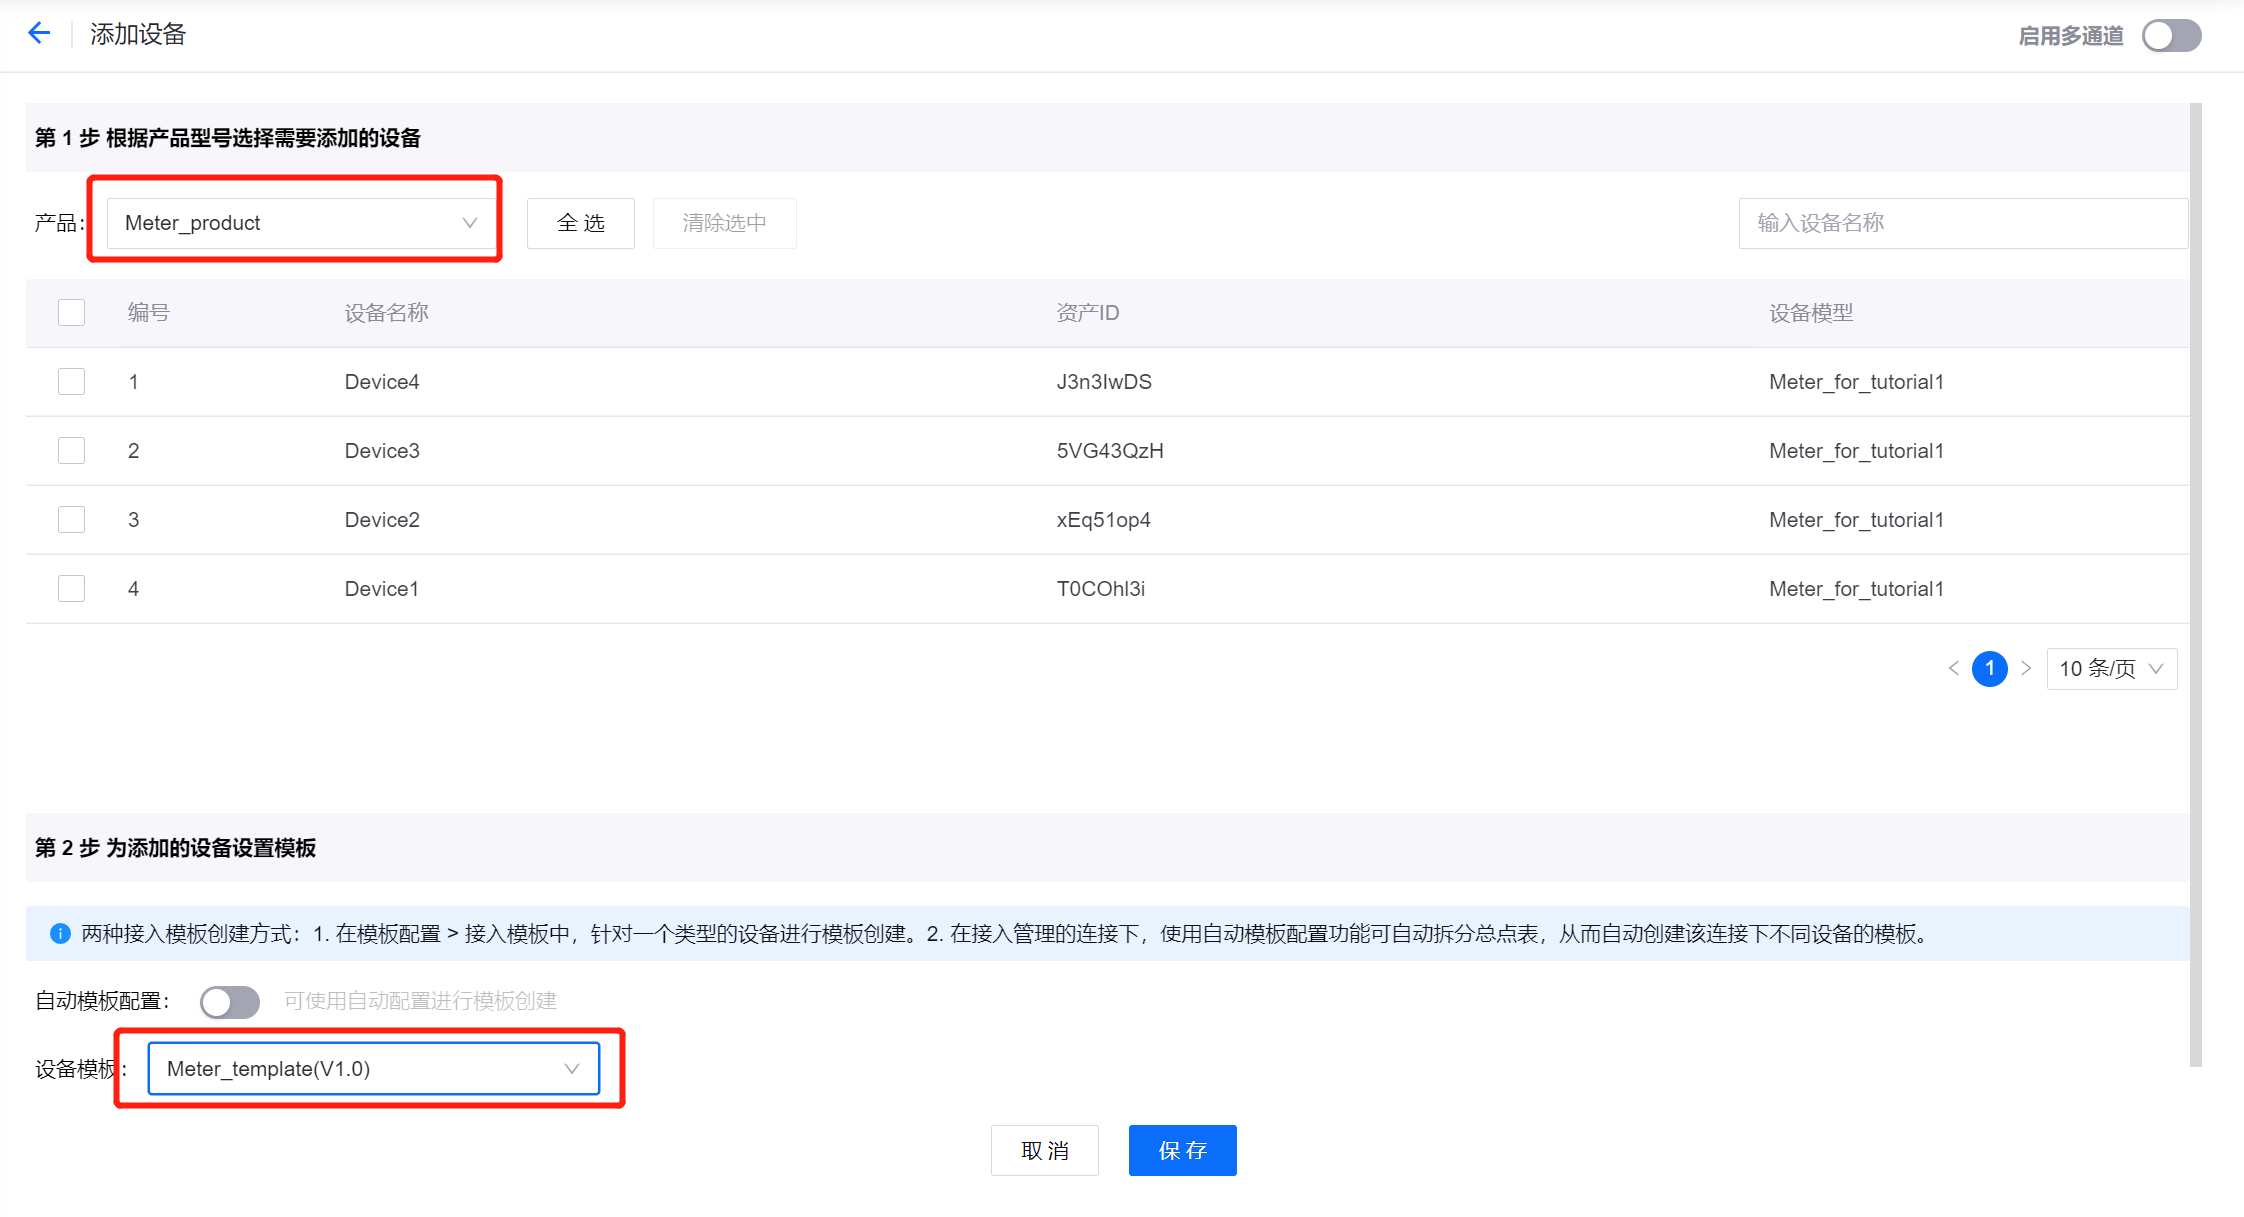Click asset ID T0COhl3i
The height and width of the screenshot is (1217, 2244).
tap(1101, 589)
